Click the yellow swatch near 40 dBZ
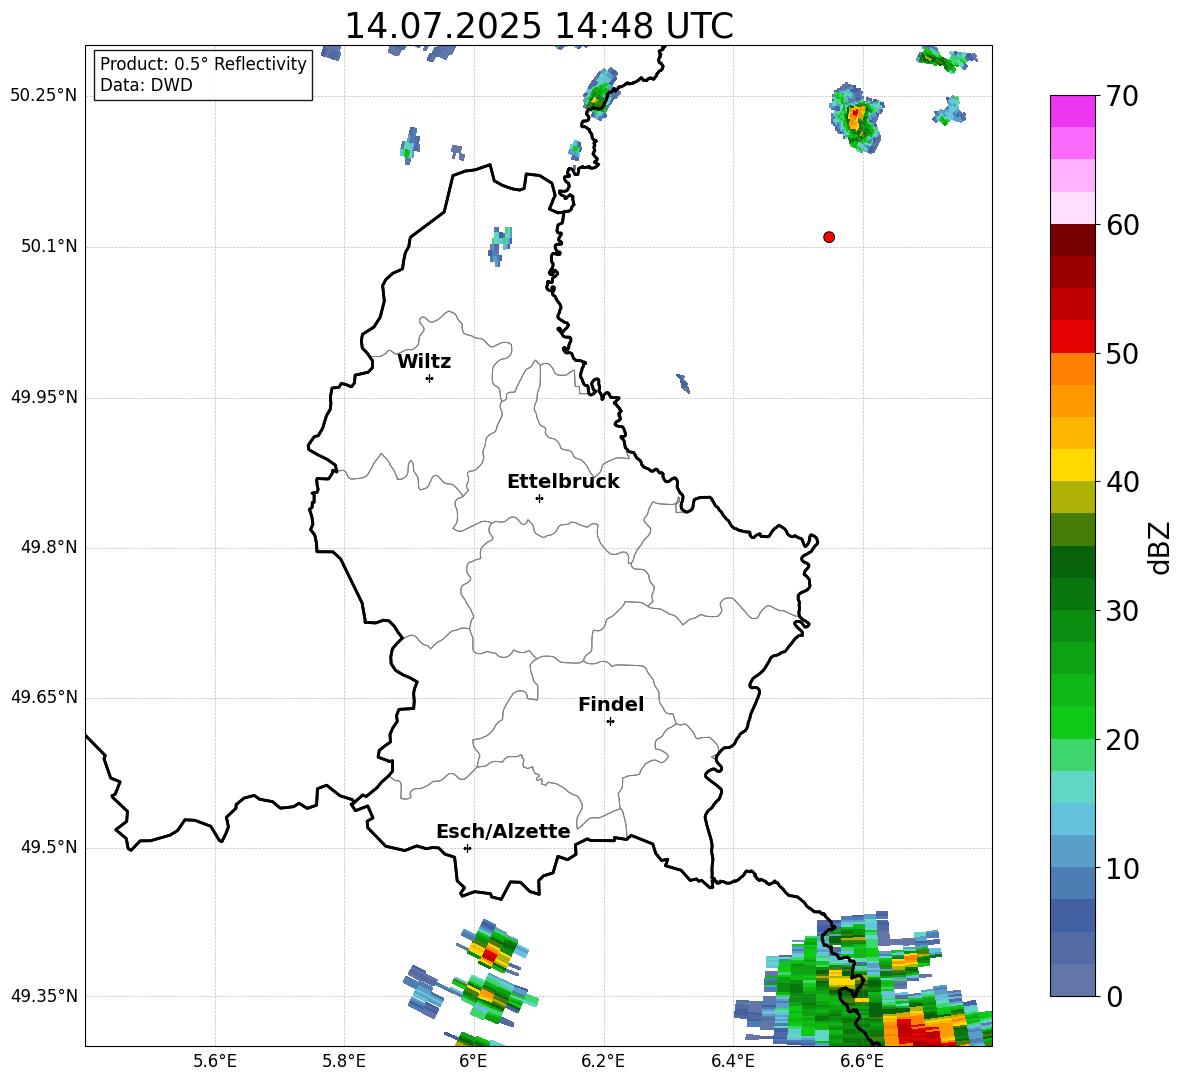 pos(1072,465)
